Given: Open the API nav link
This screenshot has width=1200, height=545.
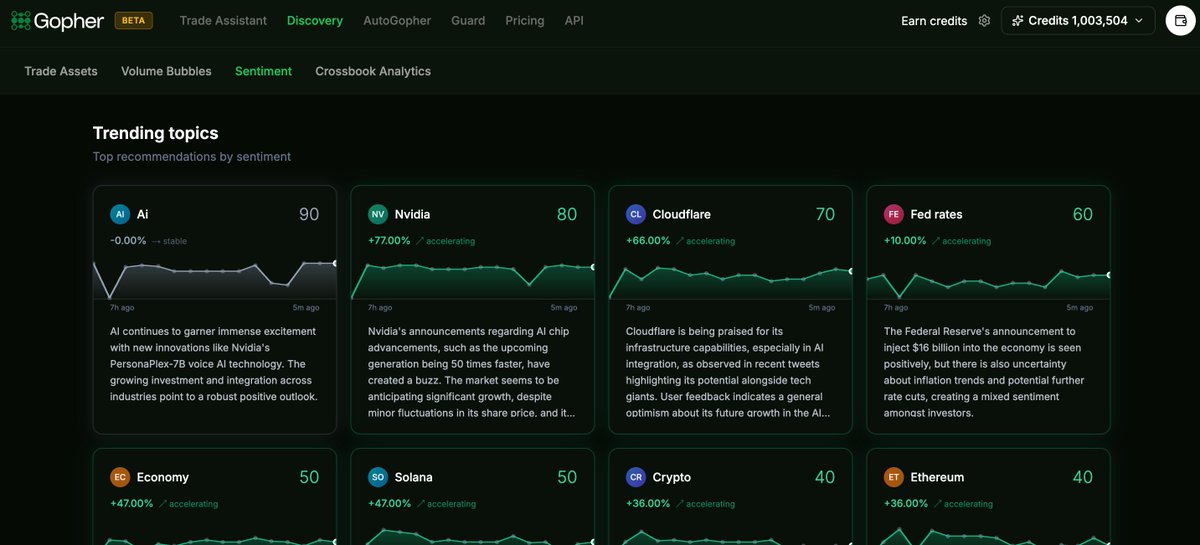Looking at the screenshot, I should (574, 20).
